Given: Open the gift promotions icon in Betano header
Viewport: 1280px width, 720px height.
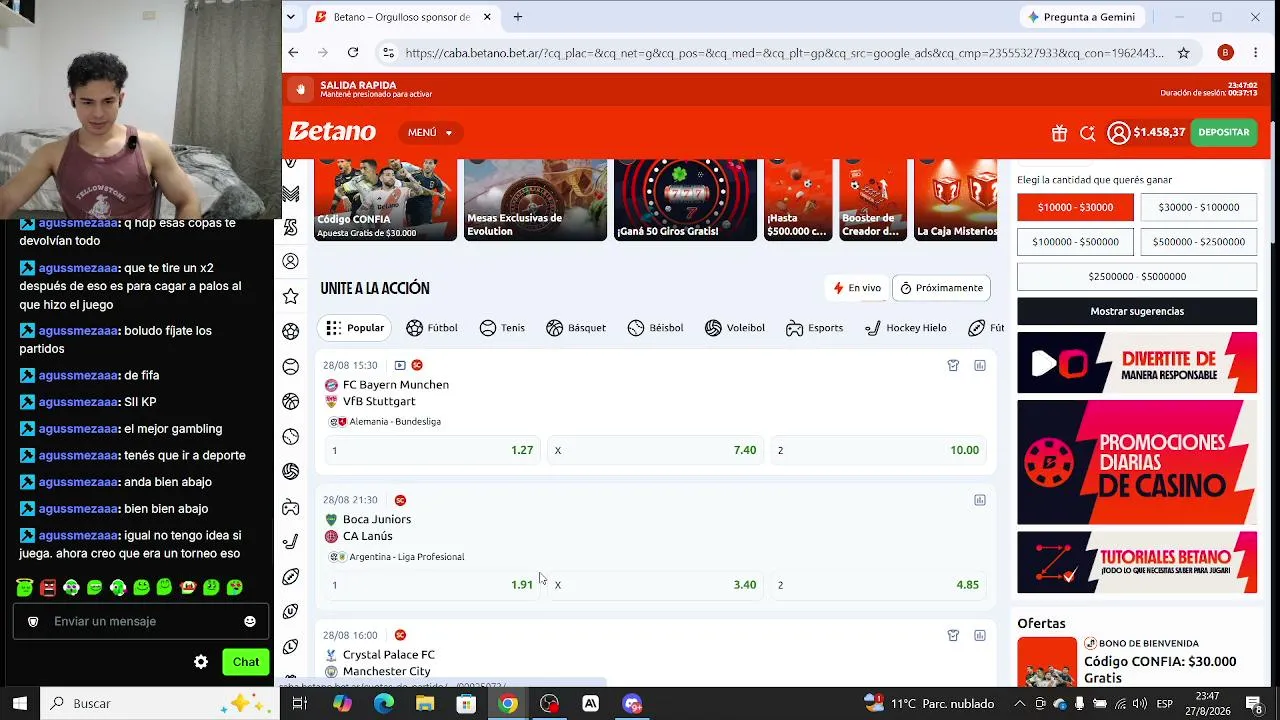Looking at the screenshot, I should pos(1059,132).
